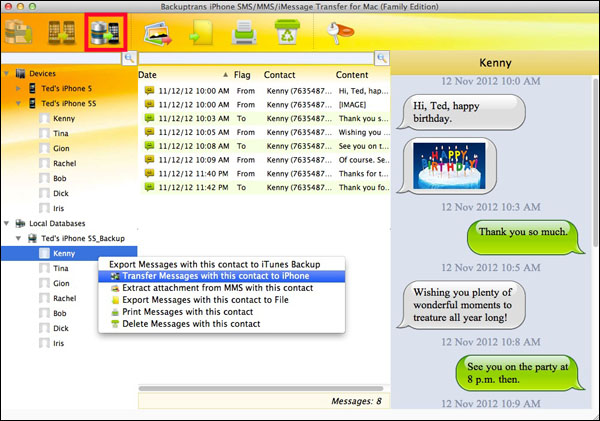The height and width of the screenshot is (421, 600).
Task: Select Kenny under Ted's iPhone 5S device
Action: point(64,118)
